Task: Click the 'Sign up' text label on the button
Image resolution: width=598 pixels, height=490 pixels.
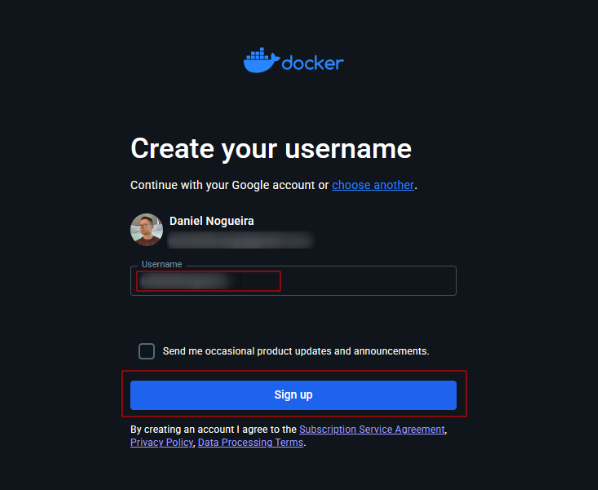Action: click(x=293, y=395)
